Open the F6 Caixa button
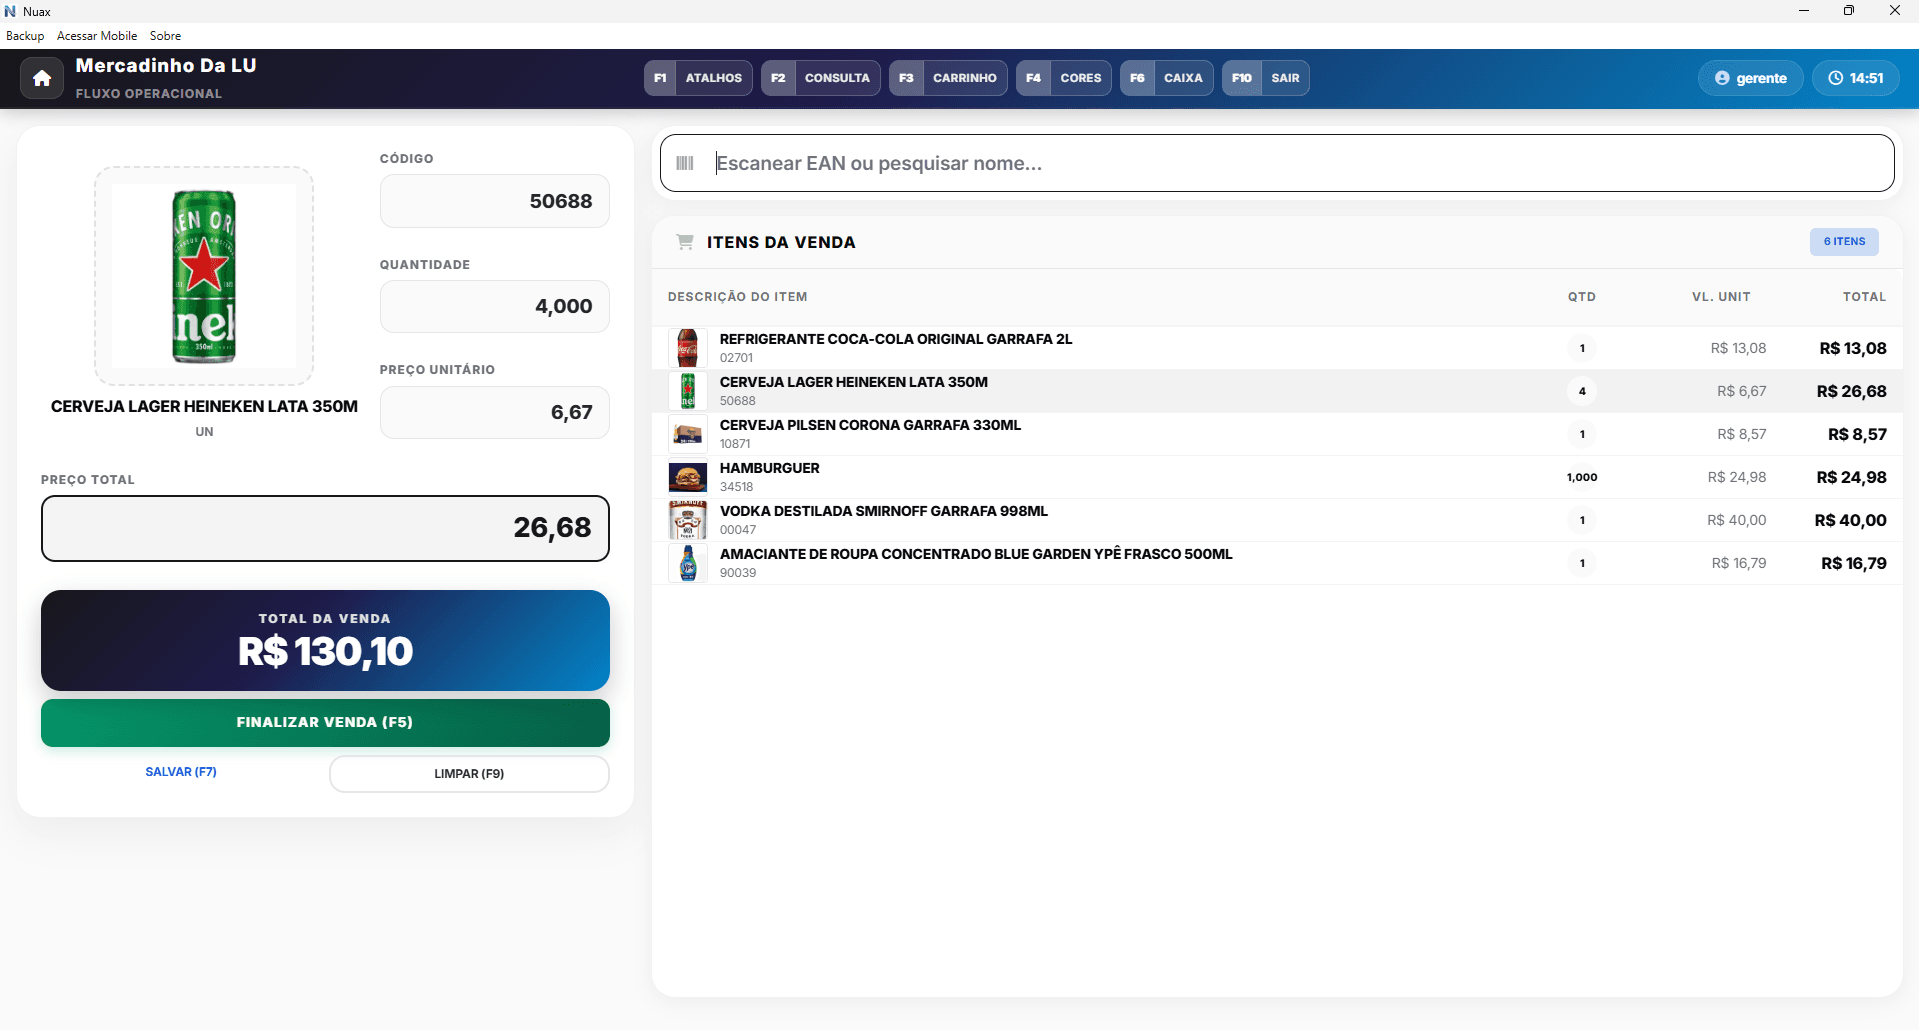 tap(1167, 78)
